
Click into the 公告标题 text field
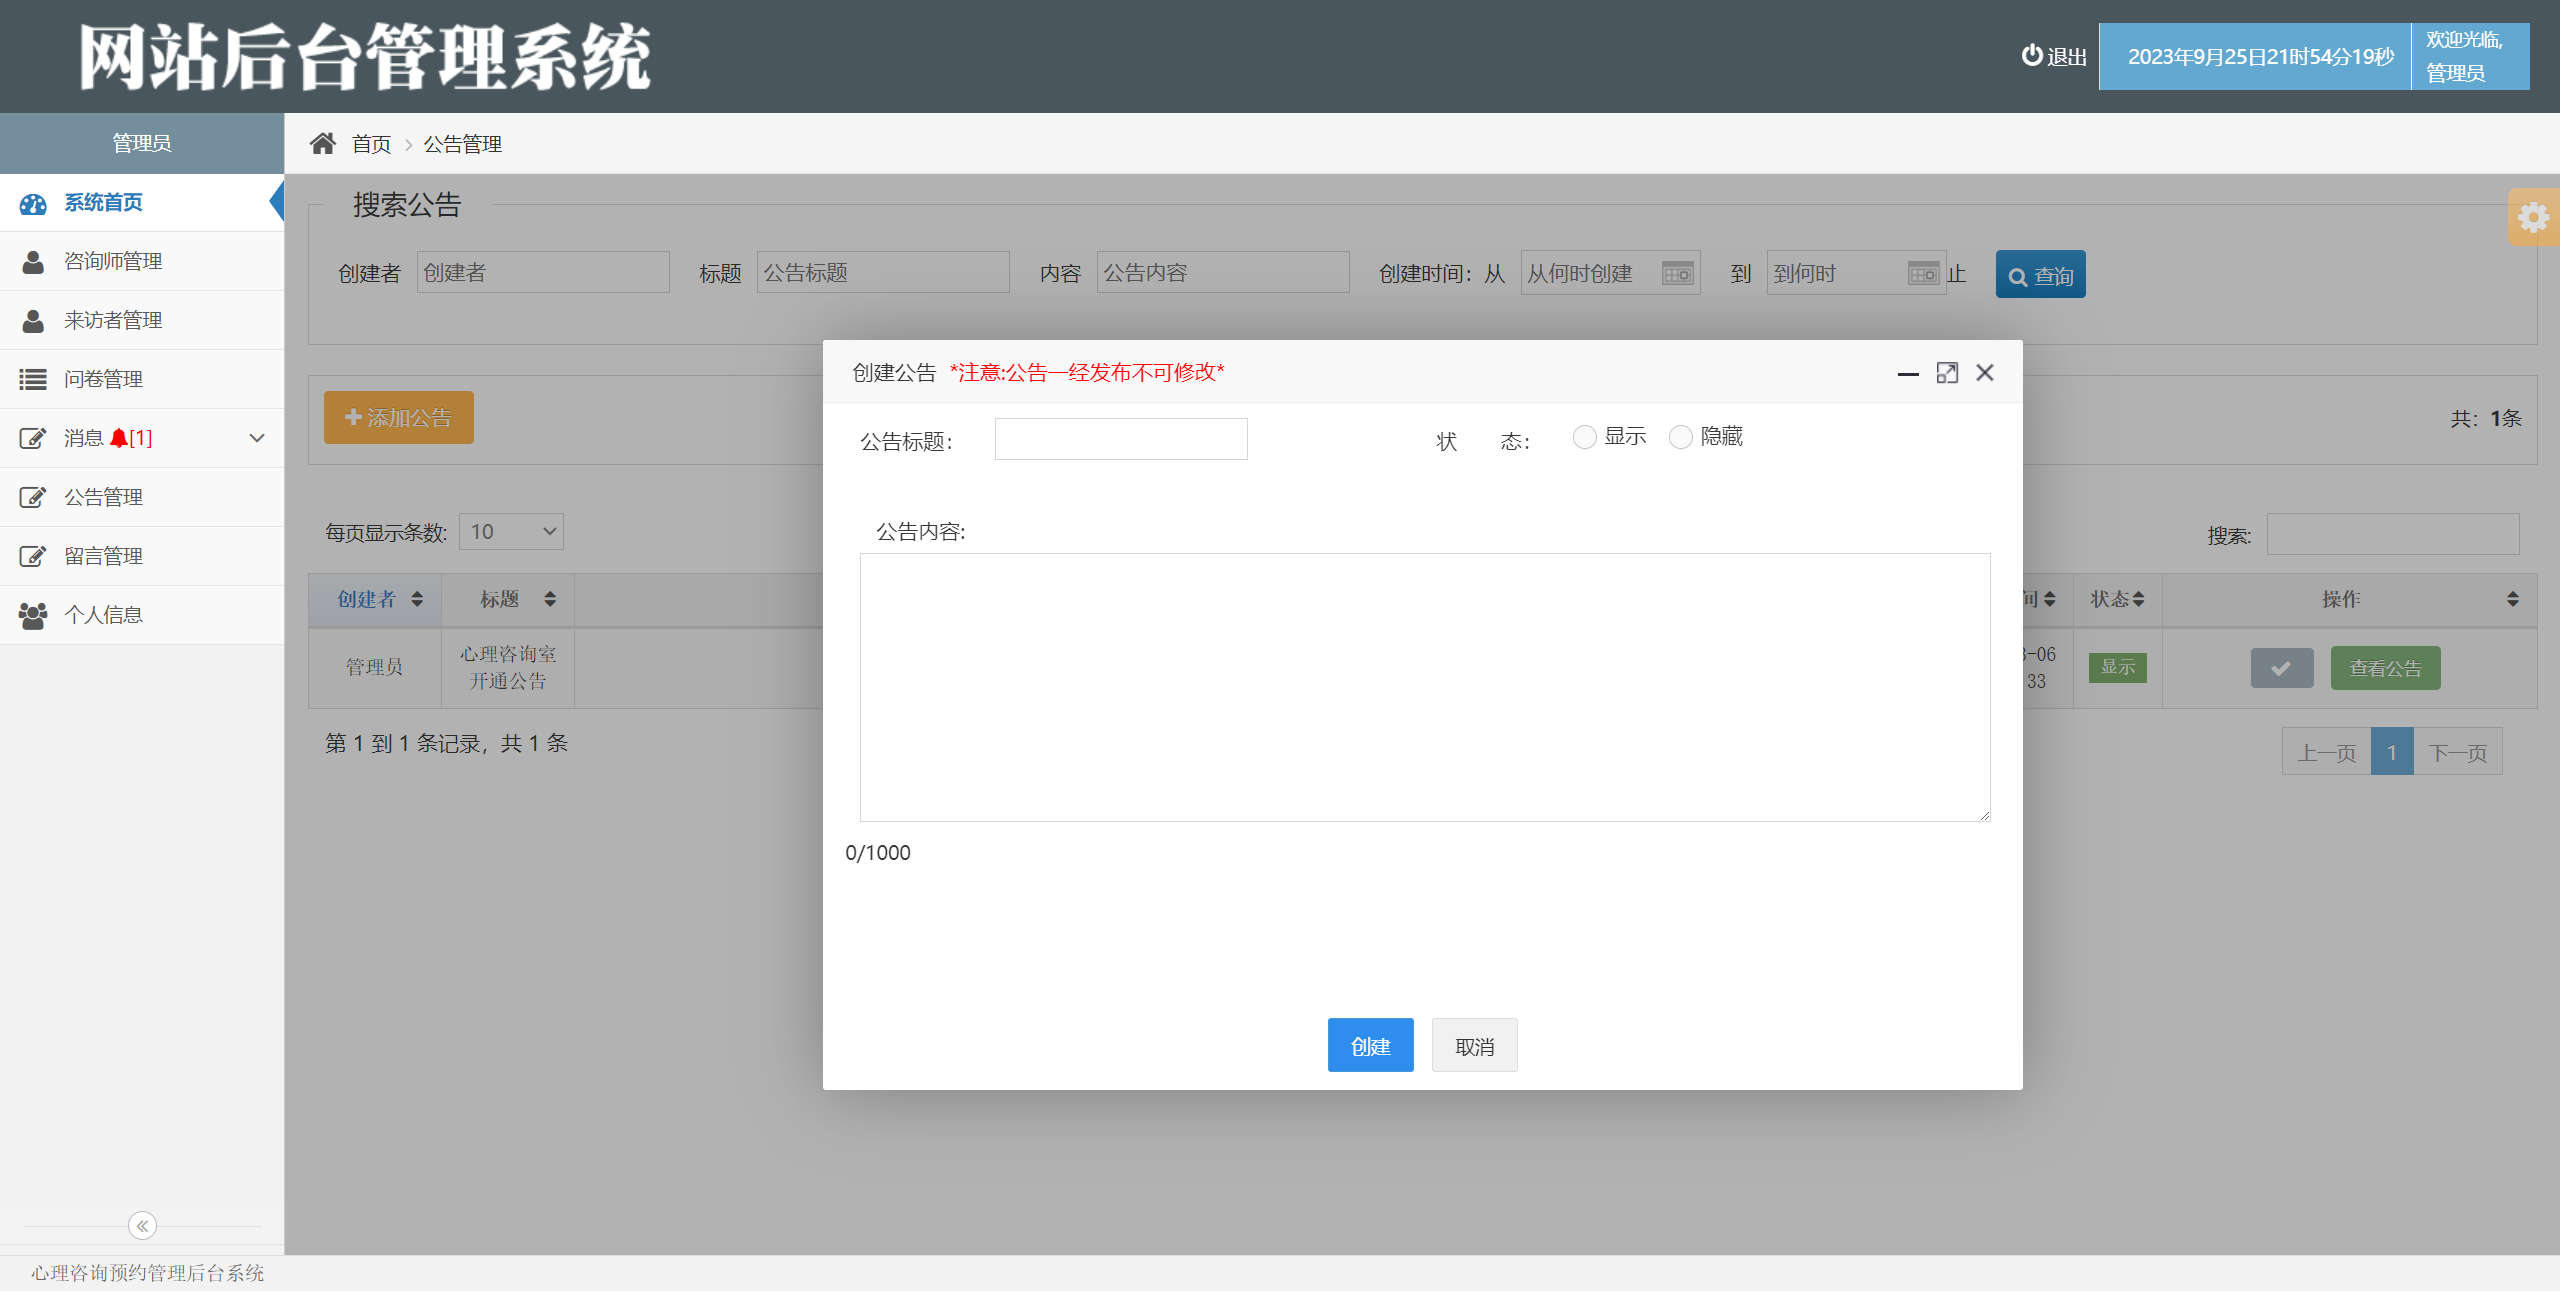pos(1120,439)
